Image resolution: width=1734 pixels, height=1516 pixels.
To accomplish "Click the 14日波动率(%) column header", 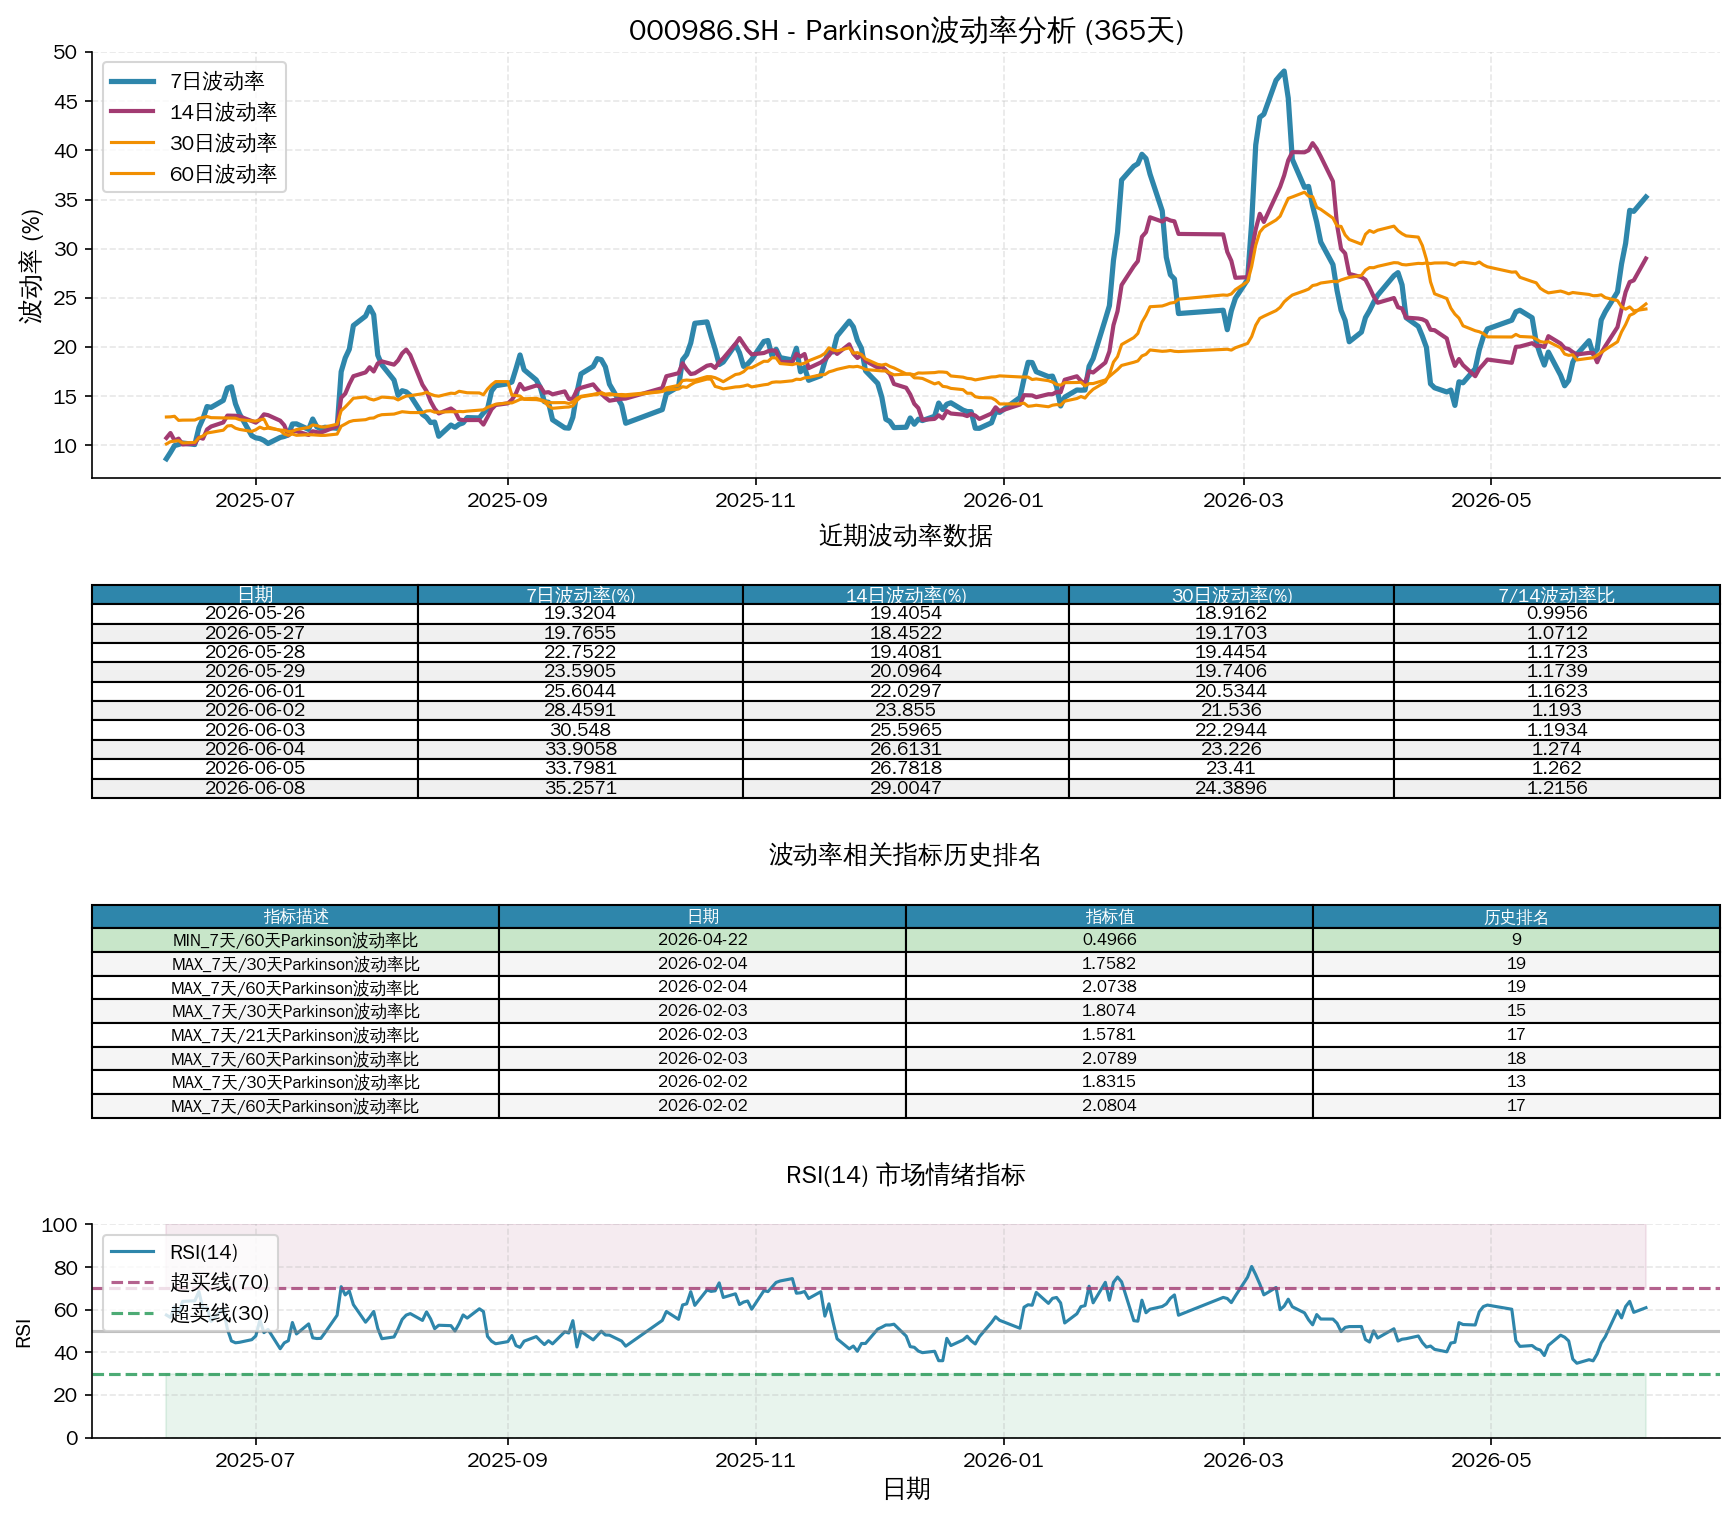I will tap(906, 595).
